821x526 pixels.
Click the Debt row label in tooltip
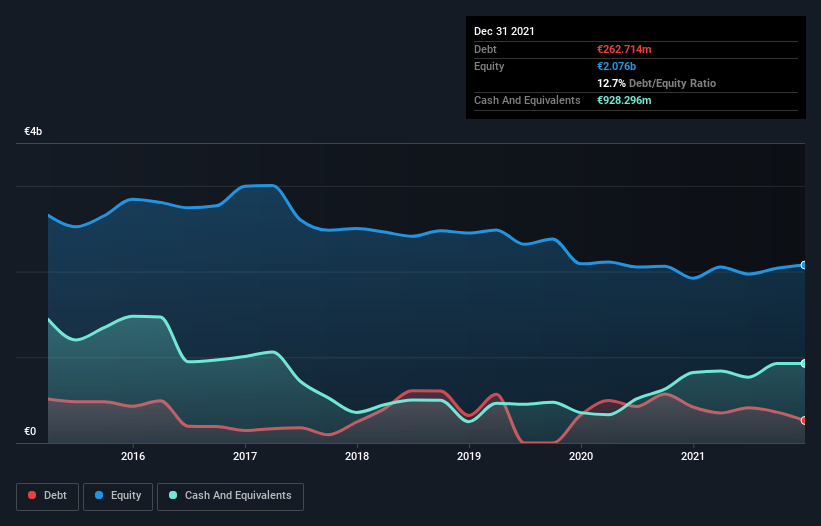(x=485, y=49)
